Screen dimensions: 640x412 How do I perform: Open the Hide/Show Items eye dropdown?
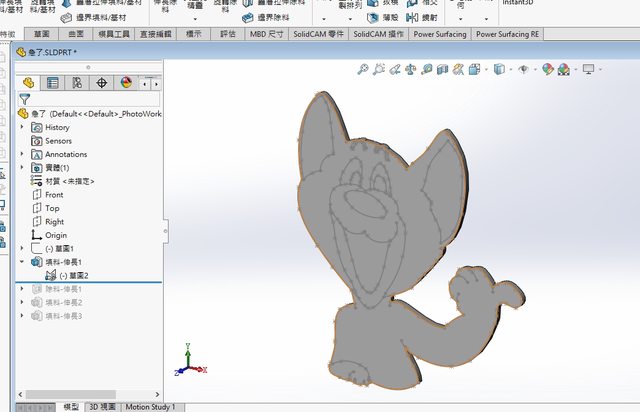(524, 69)
